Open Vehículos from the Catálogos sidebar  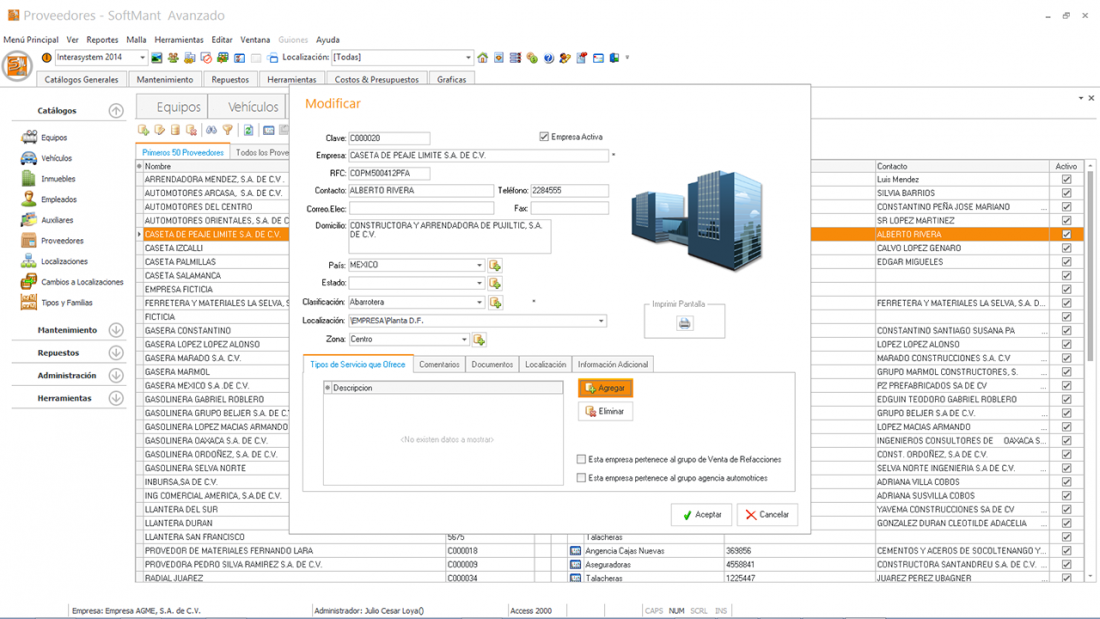click(55, 158)
